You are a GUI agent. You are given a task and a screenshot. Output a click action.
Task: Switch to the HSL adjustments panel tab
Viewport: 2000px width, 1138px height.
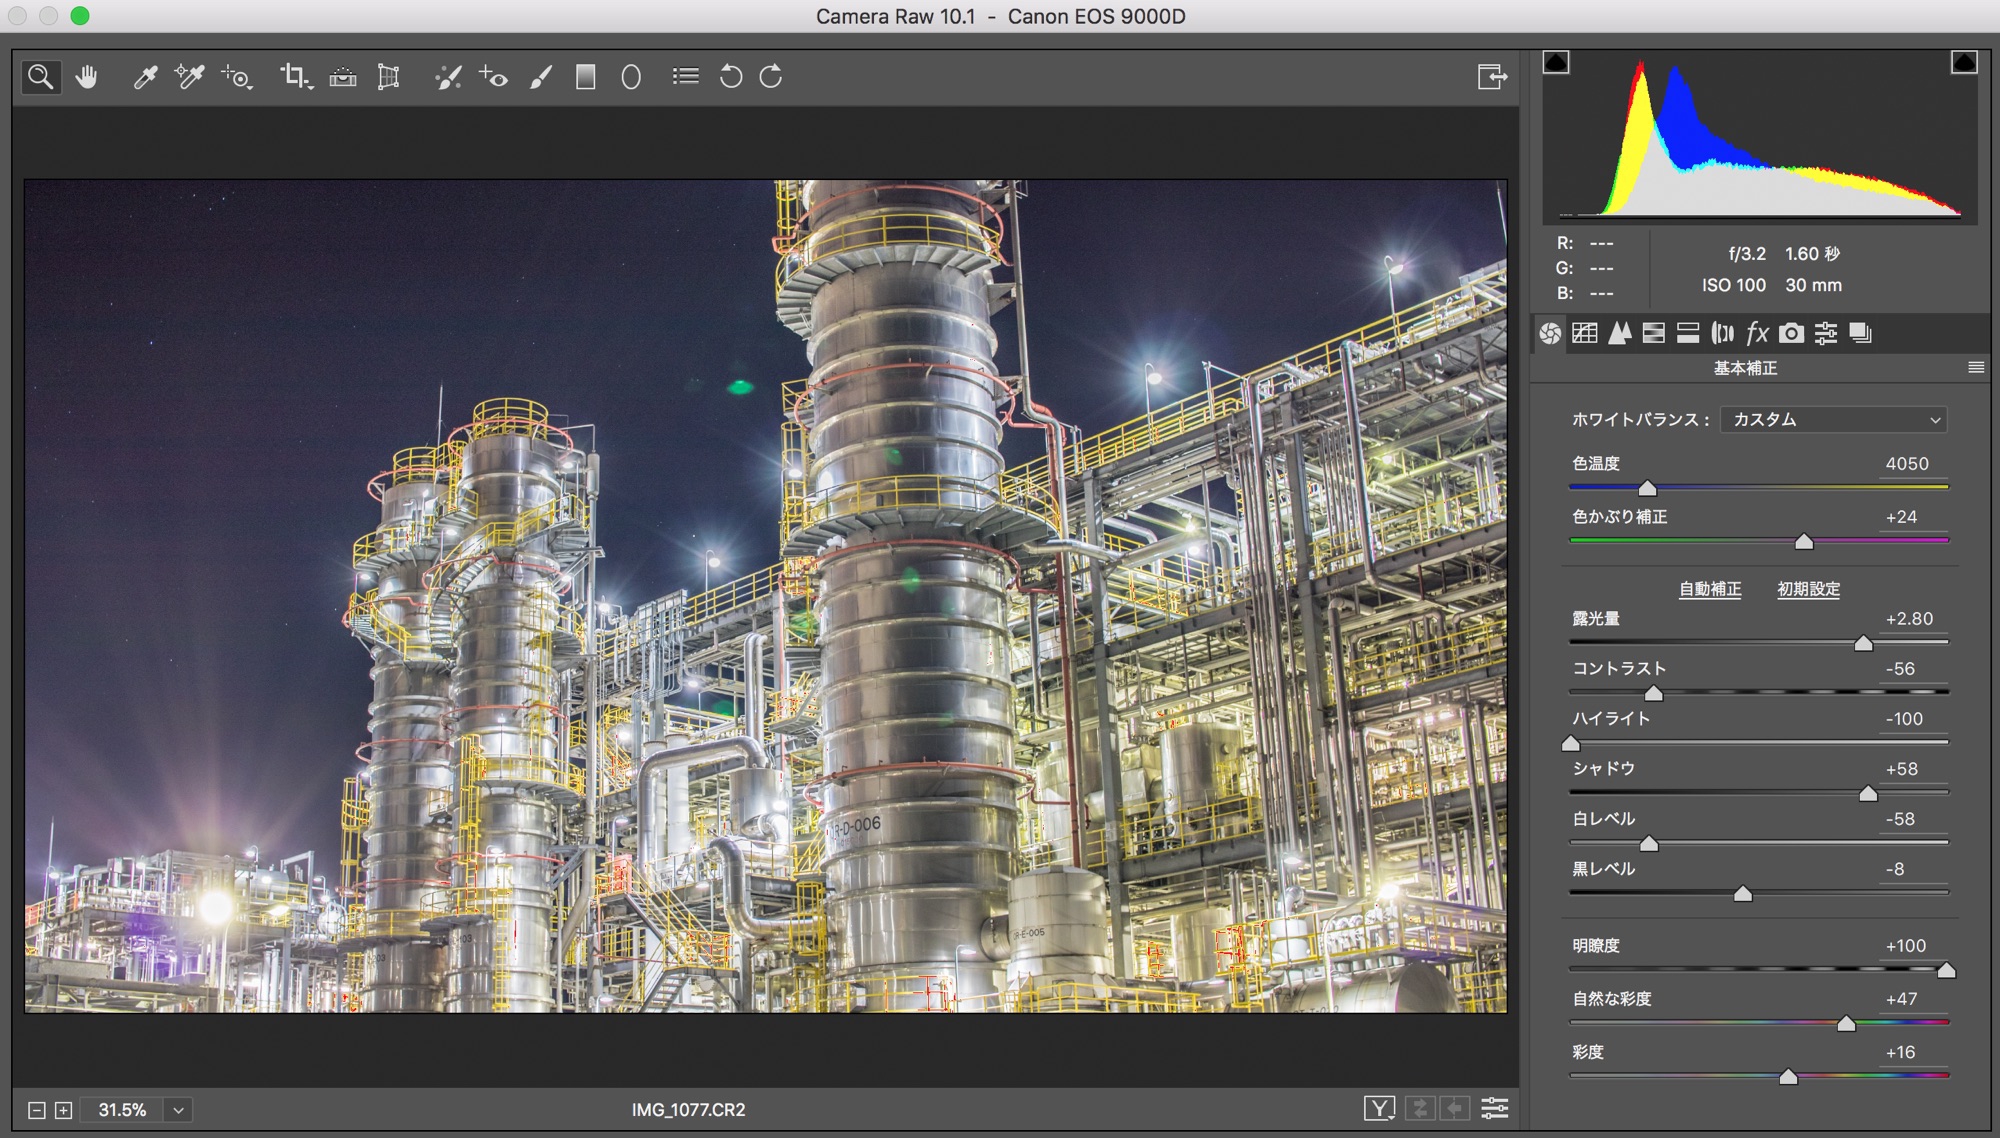[x=1654, y=333]
